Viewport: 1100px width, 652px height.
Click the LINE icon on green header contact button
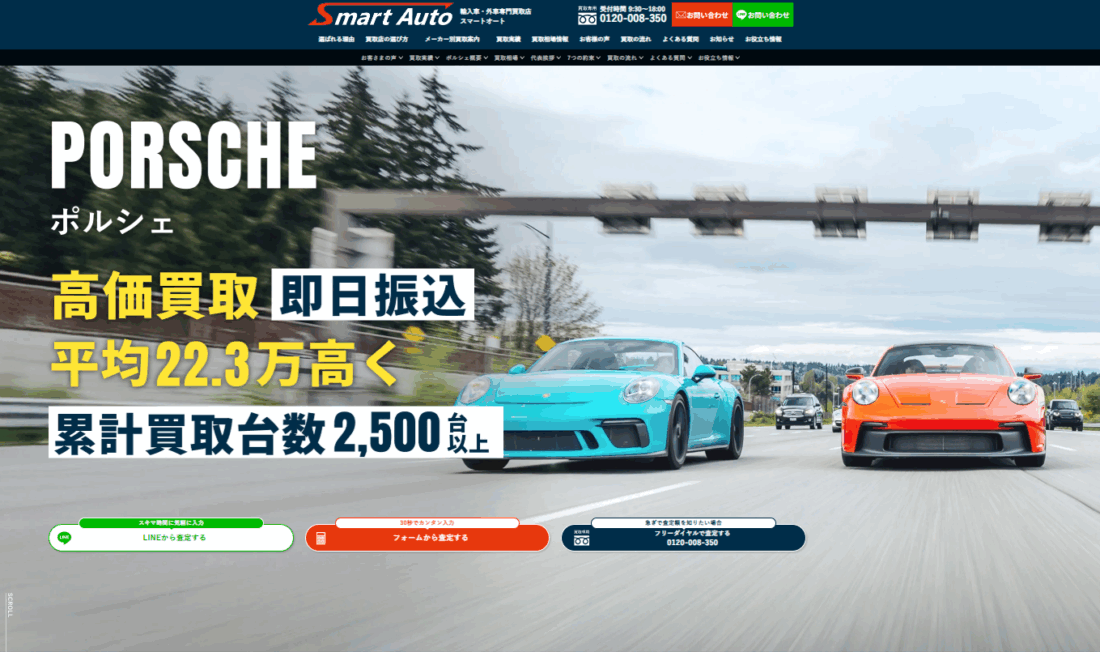(742, 15)
